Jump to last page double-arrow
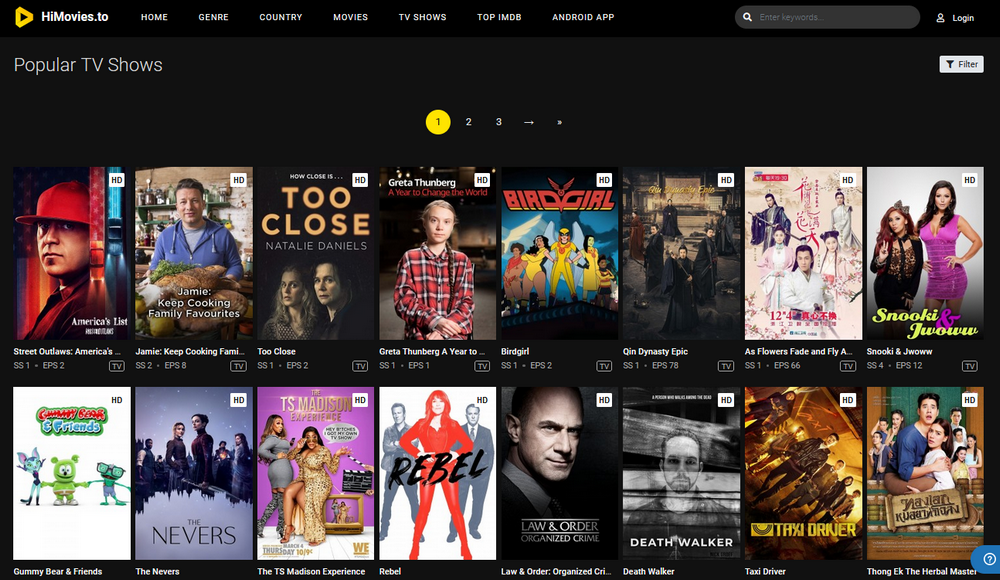This screenshot has height=580, width=1000. 559,122
